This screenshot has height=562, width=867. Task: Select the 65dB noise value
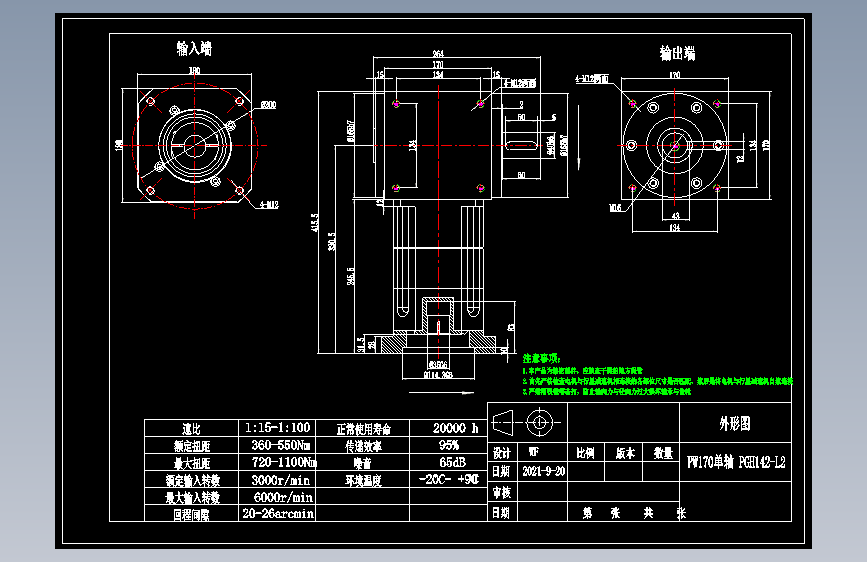(453, 462)
